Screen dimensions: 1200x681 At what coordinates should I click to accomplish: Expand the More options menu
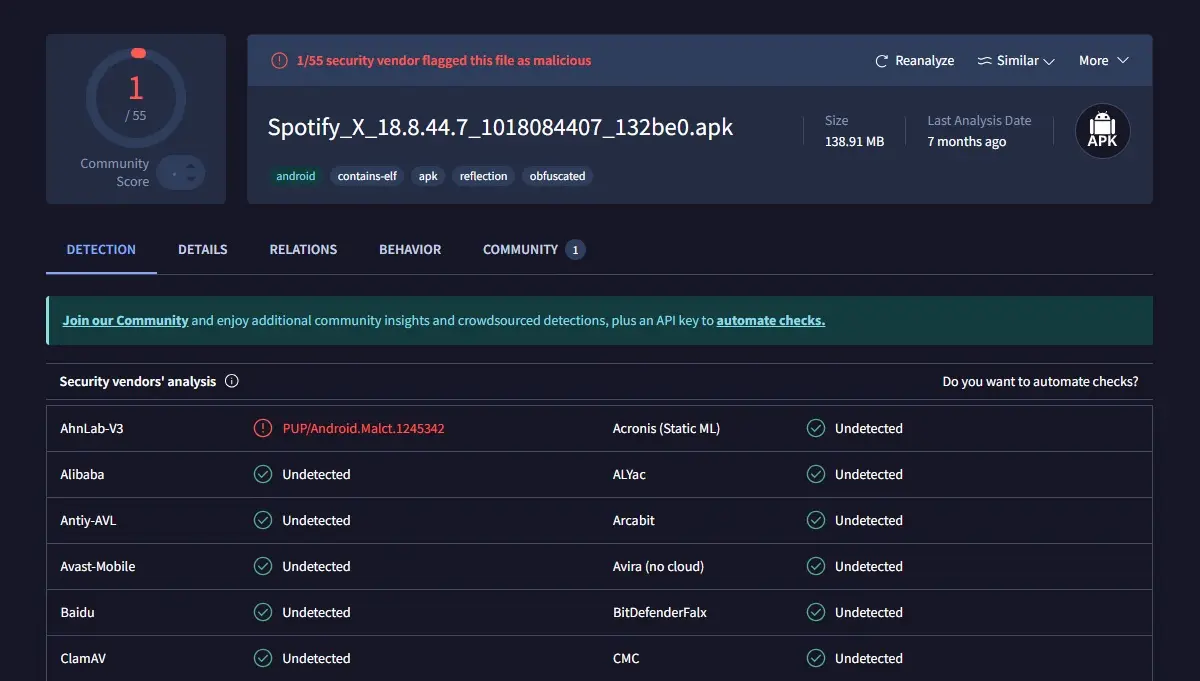pyautogui.click(x=1102, y=60)
